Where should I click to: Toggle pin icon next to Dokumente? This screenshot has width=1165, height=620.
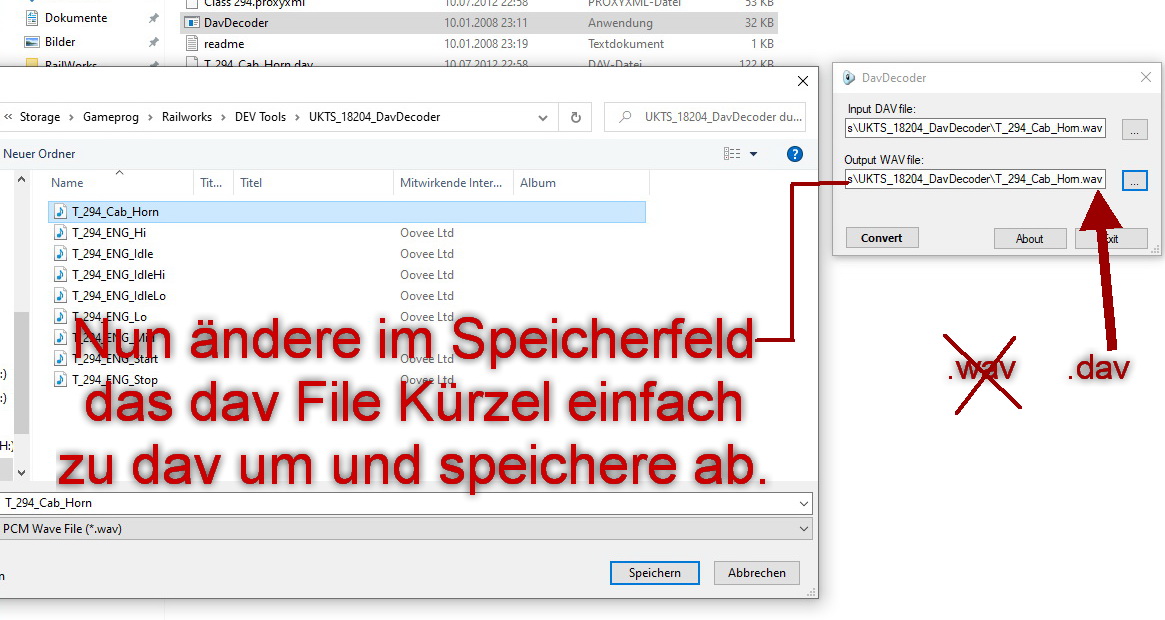coord(153,18)
